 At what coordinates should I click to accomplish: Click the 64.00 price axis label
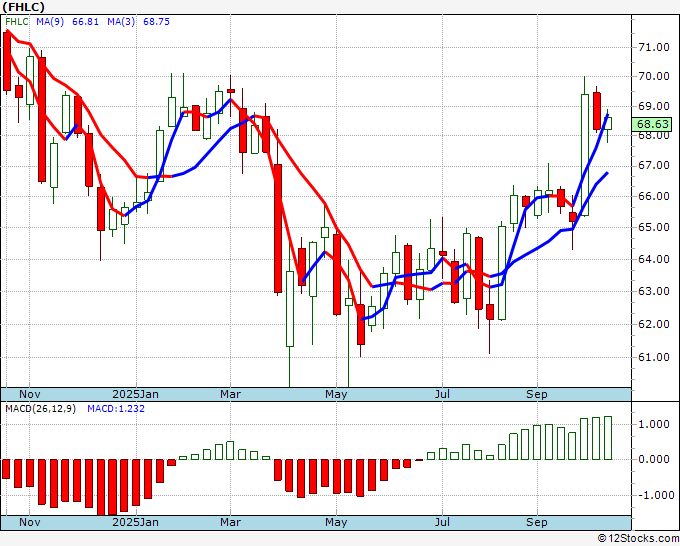point(654,259)
